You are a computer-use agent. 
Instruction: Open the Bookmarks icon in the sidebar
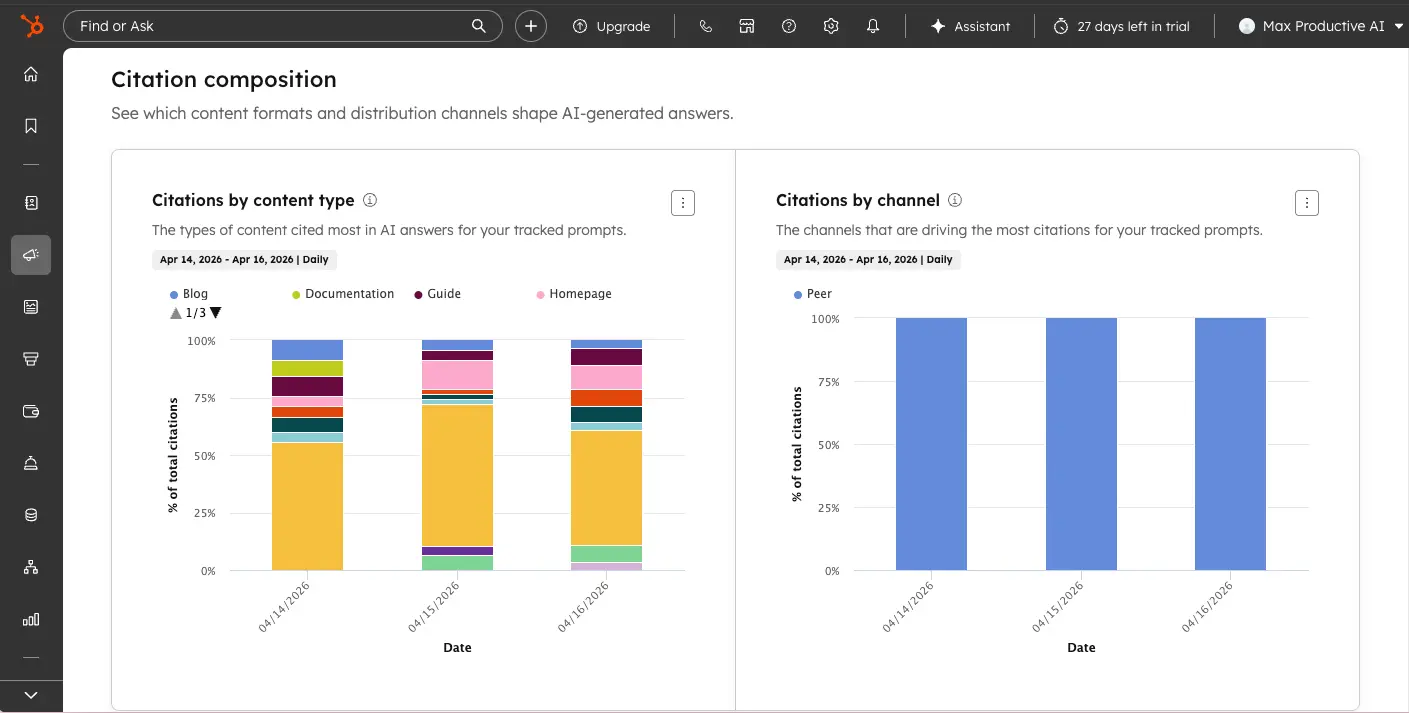pyautogui.click(x=30, y=126)
